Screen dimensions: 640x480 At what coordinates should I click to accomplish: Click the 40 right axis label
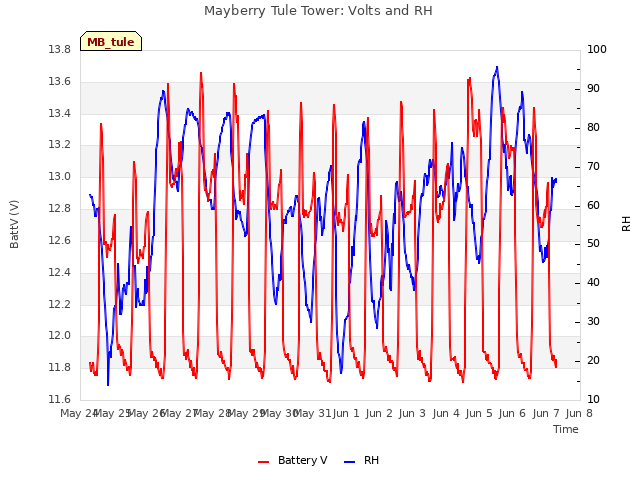coord(593,282)
